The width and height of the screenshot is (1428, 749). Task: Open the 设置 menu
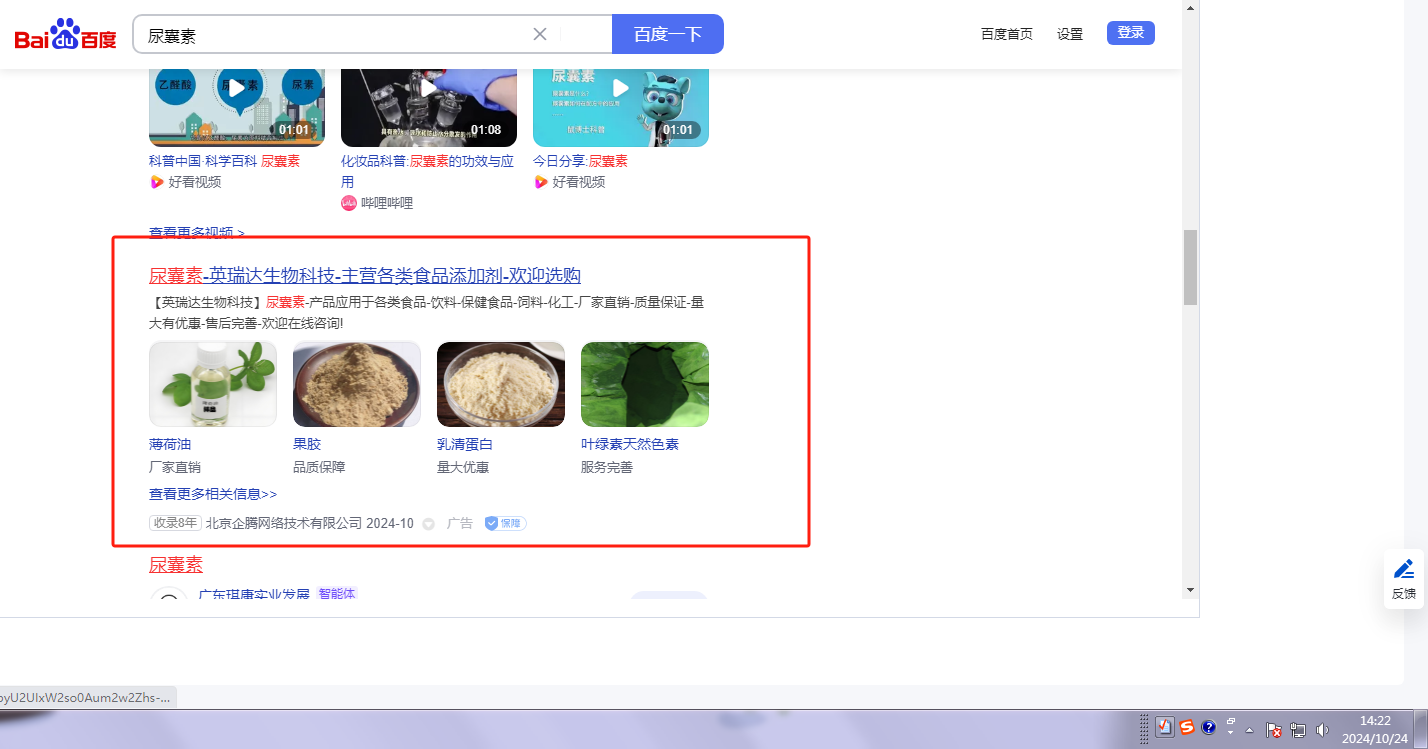click(x=1070, y=34)
